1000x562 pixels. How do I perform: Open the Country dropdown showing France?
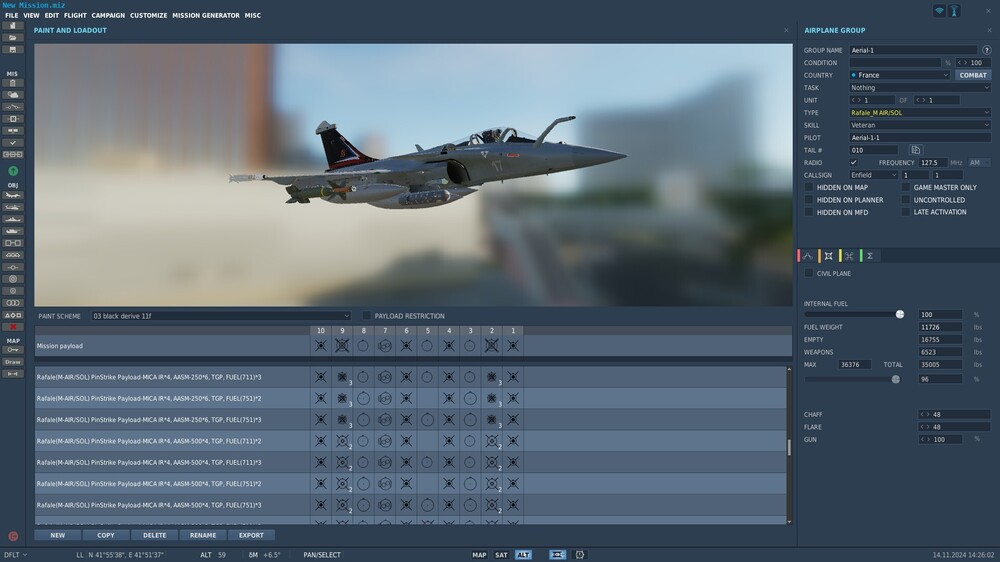(x=900, y=75)
